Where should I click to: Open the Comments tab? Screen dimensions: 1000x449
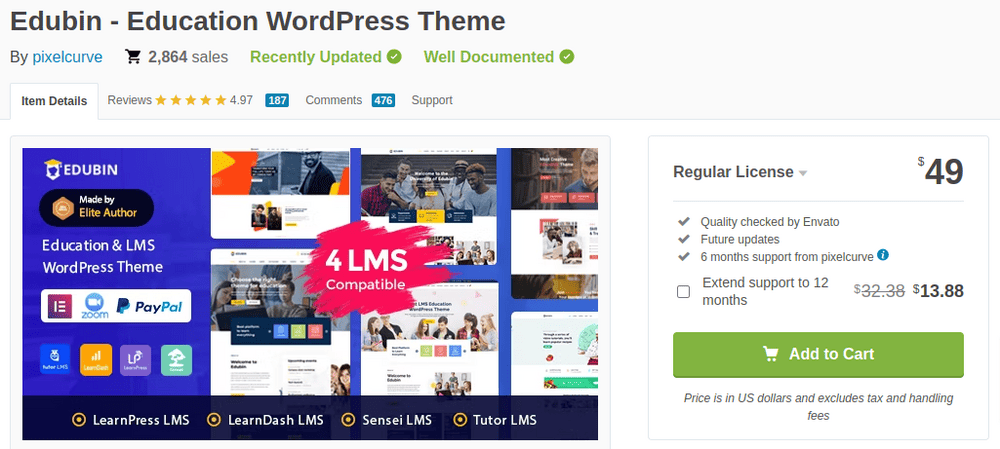click(x=334, y=100)
